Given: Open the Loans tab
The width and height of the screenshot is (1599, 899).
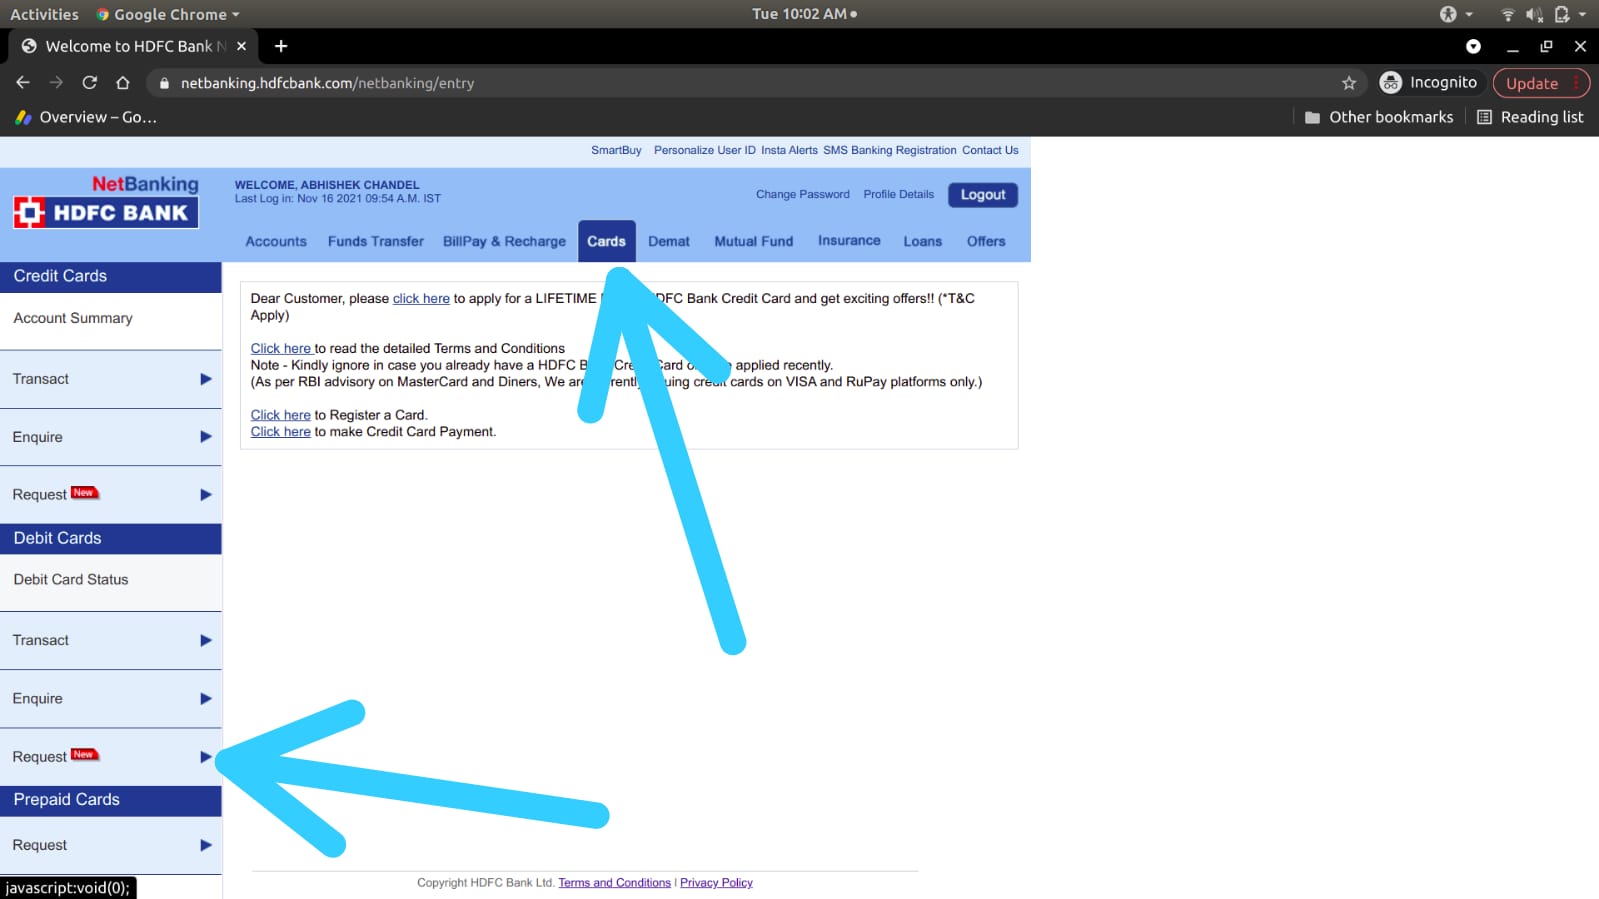Looking at the screenshot, I should 923,241.
